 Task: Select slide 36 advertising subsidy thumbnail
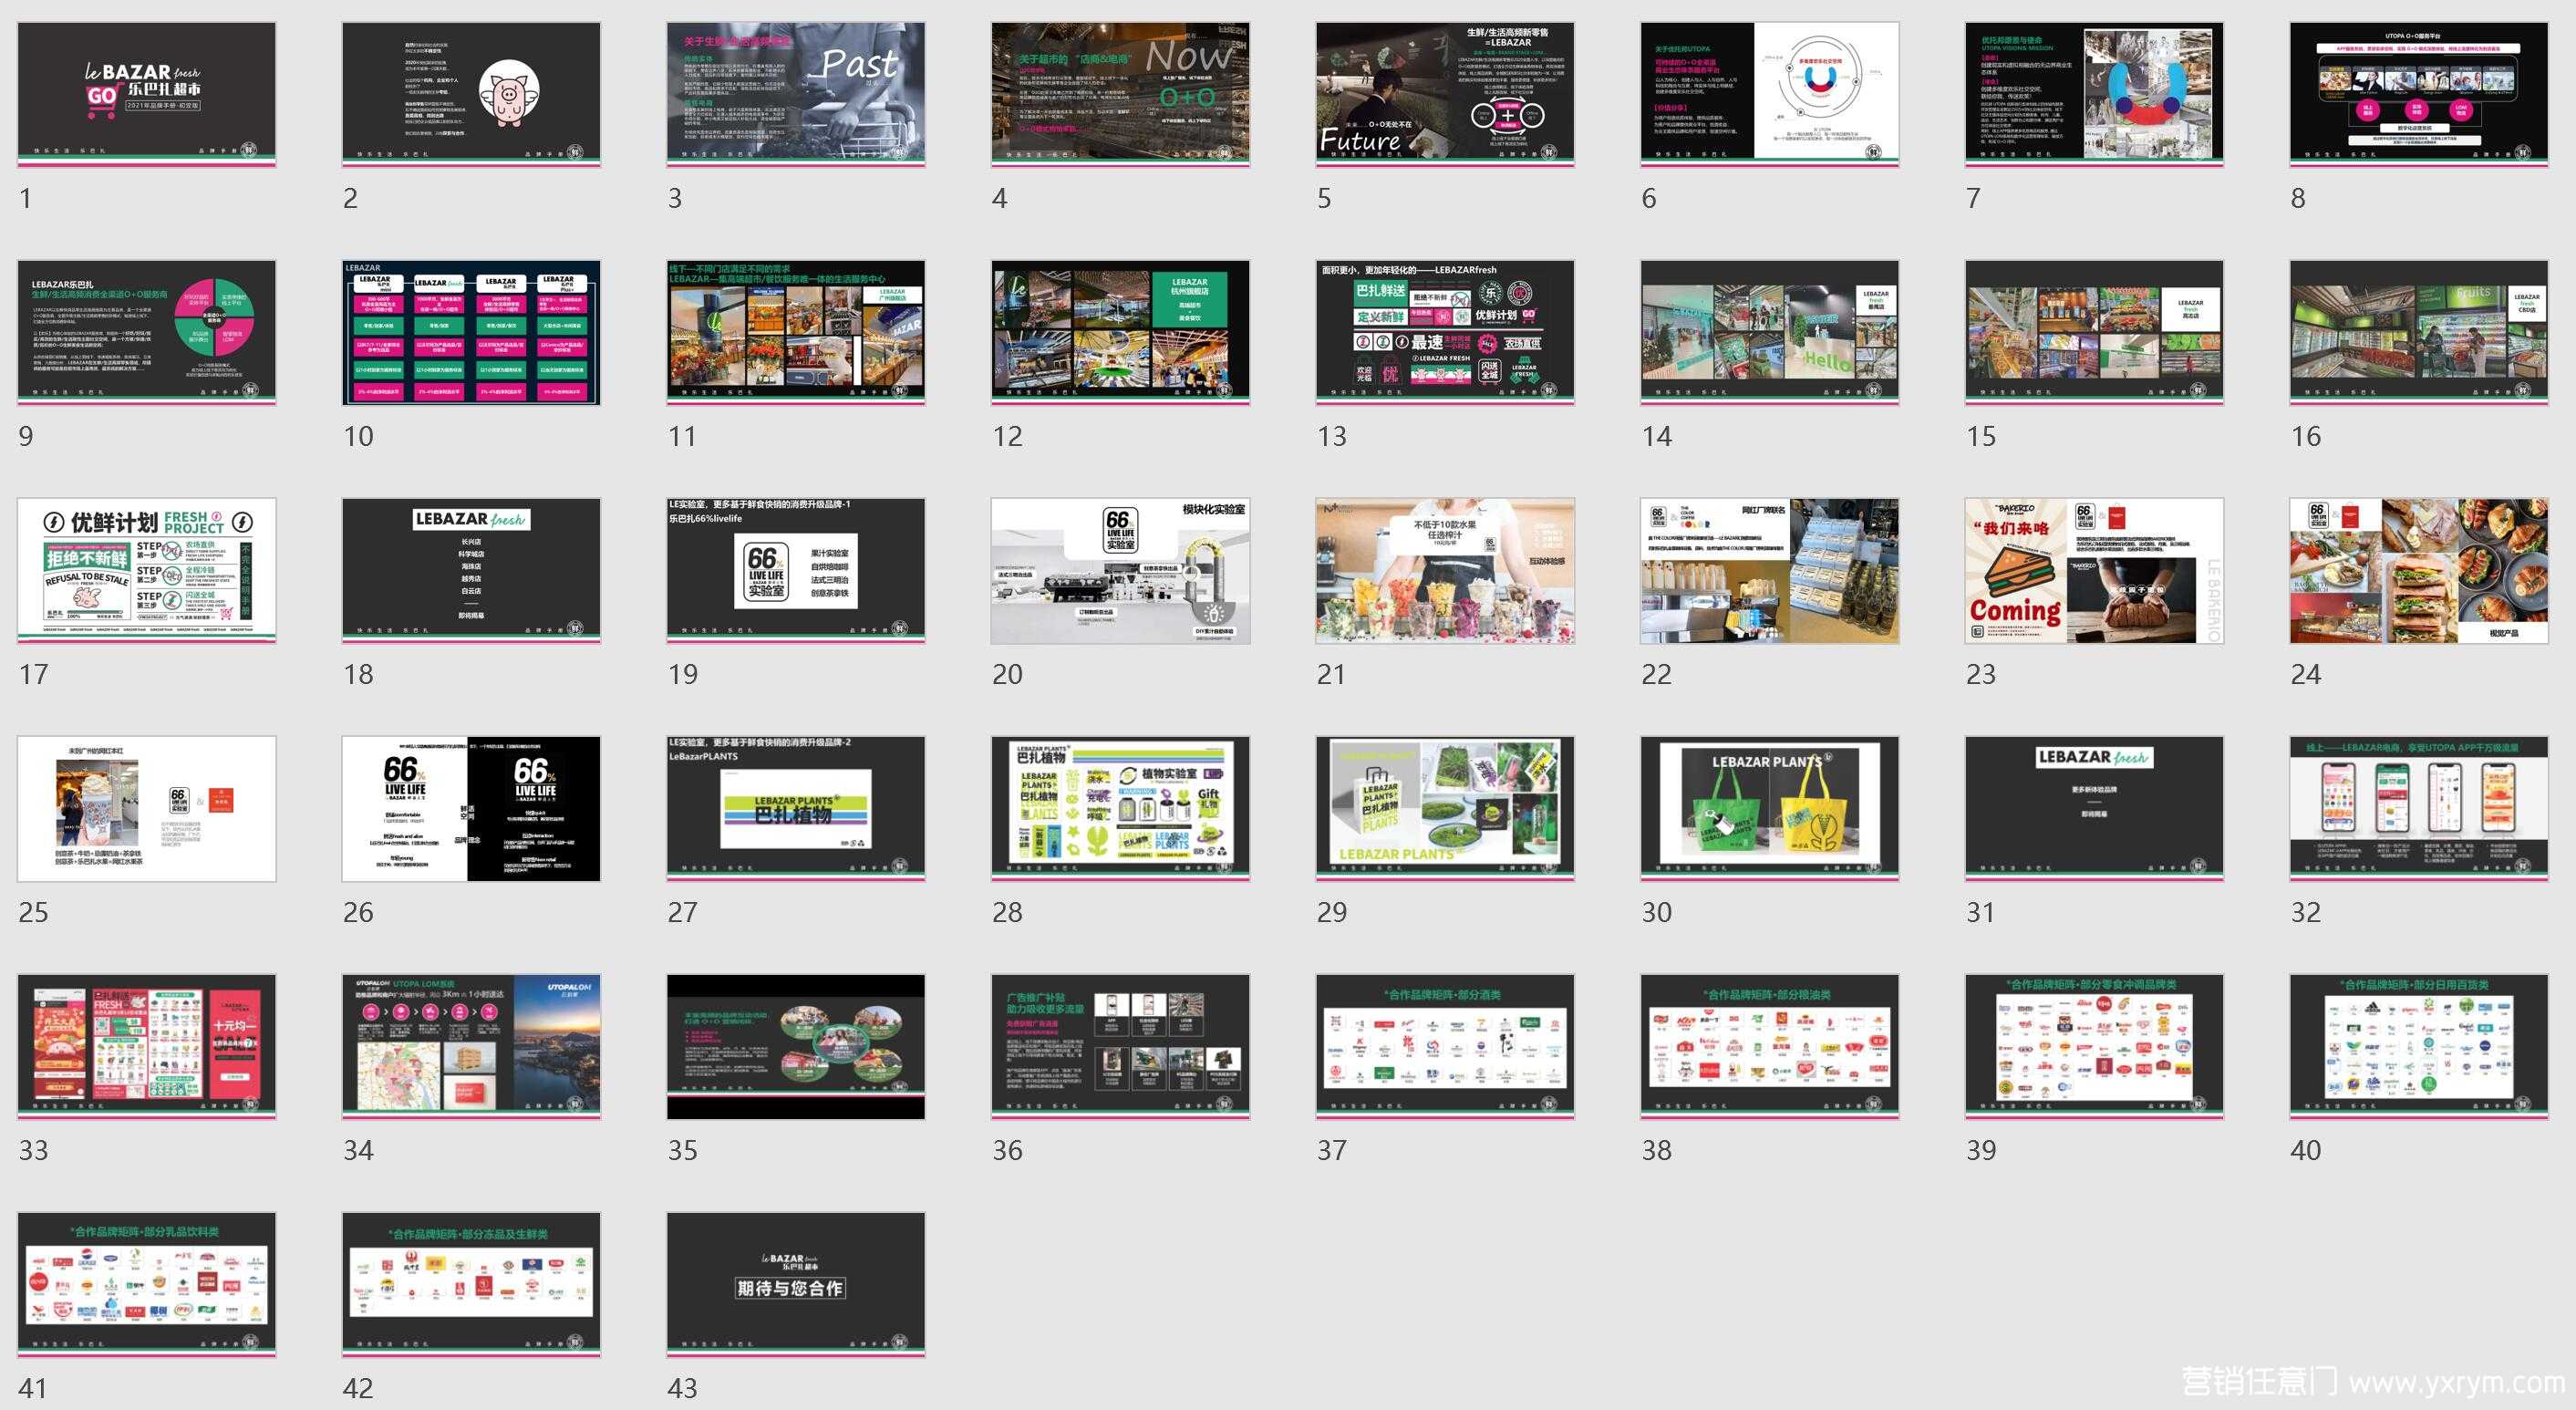point(1120,1046)
